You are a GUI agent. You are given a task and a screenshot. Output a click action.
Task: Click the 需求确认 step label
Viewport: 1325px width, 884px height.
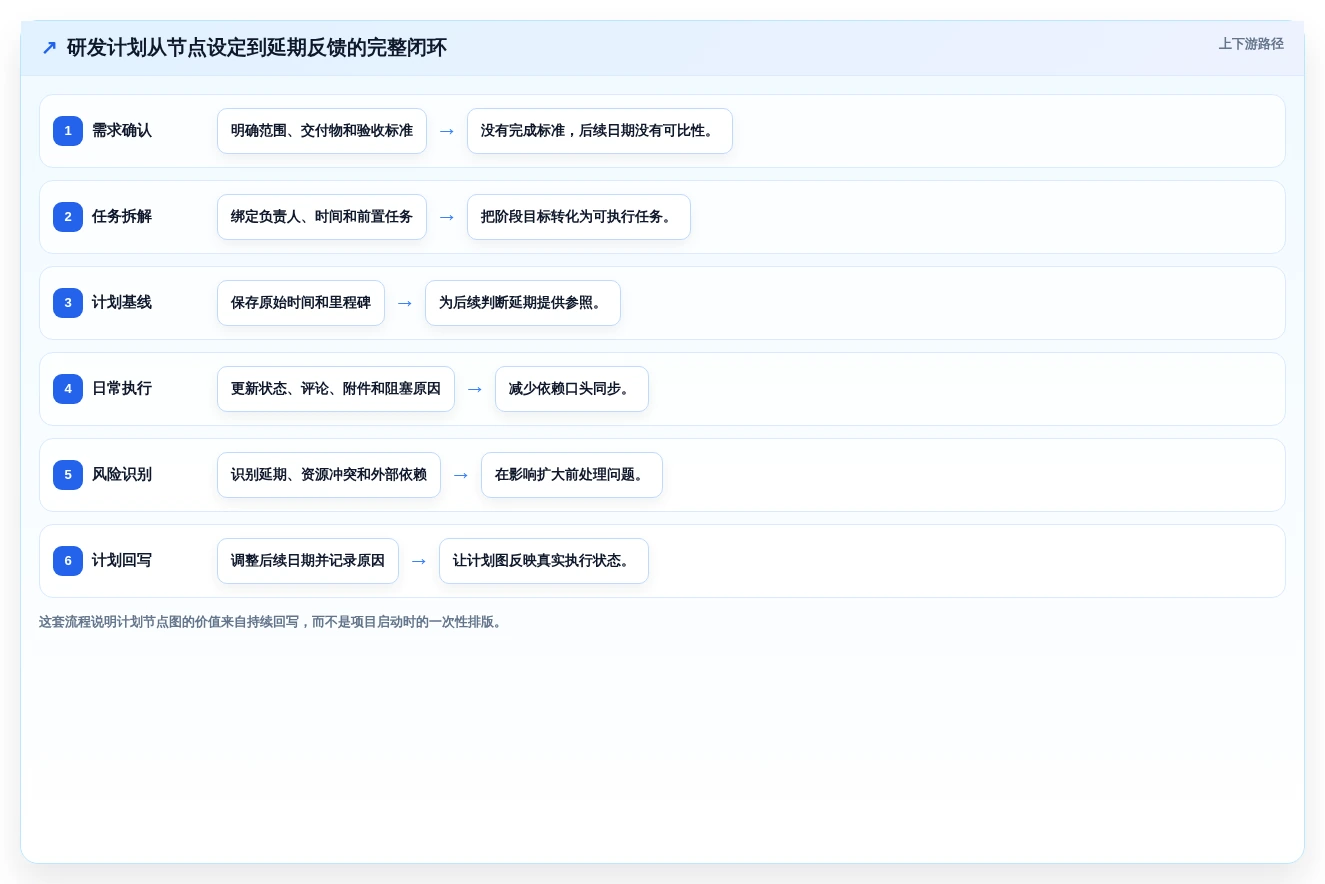pos(122,131)
